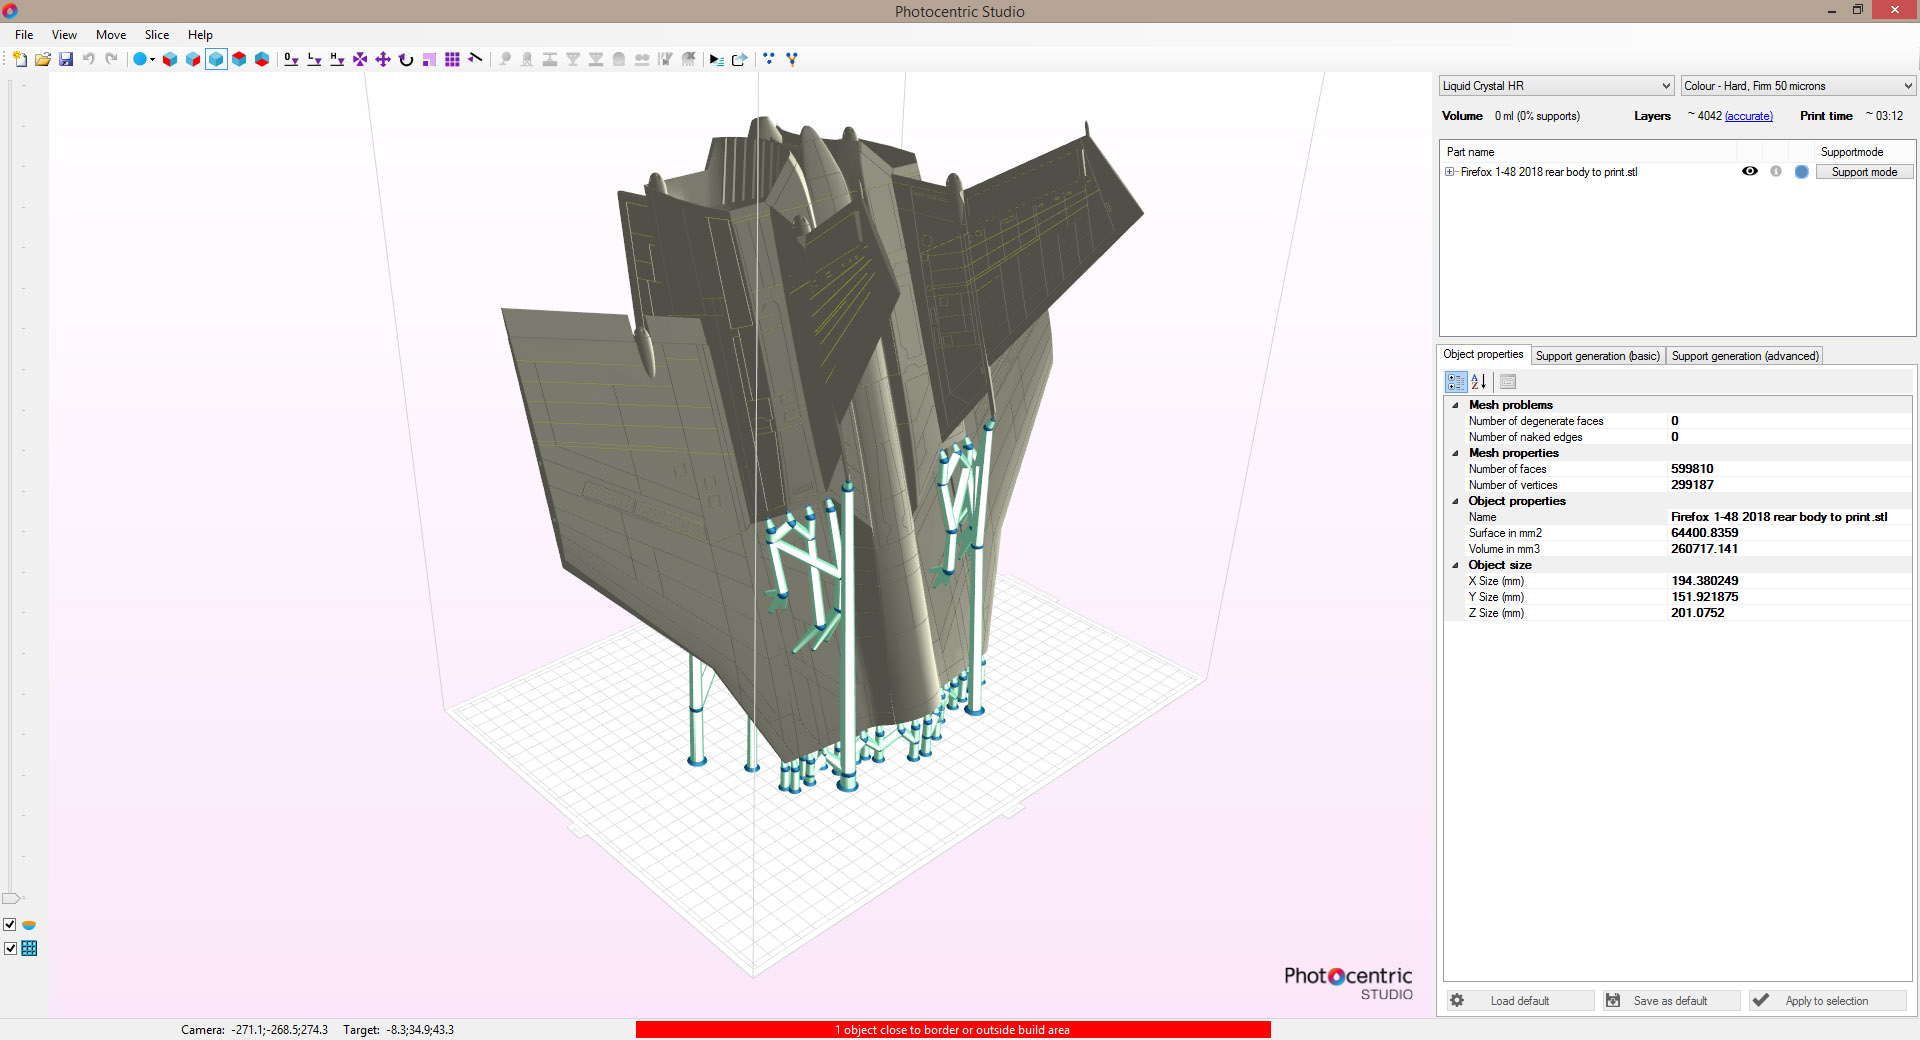Click the Apply to selection button

(1827, 1001)
